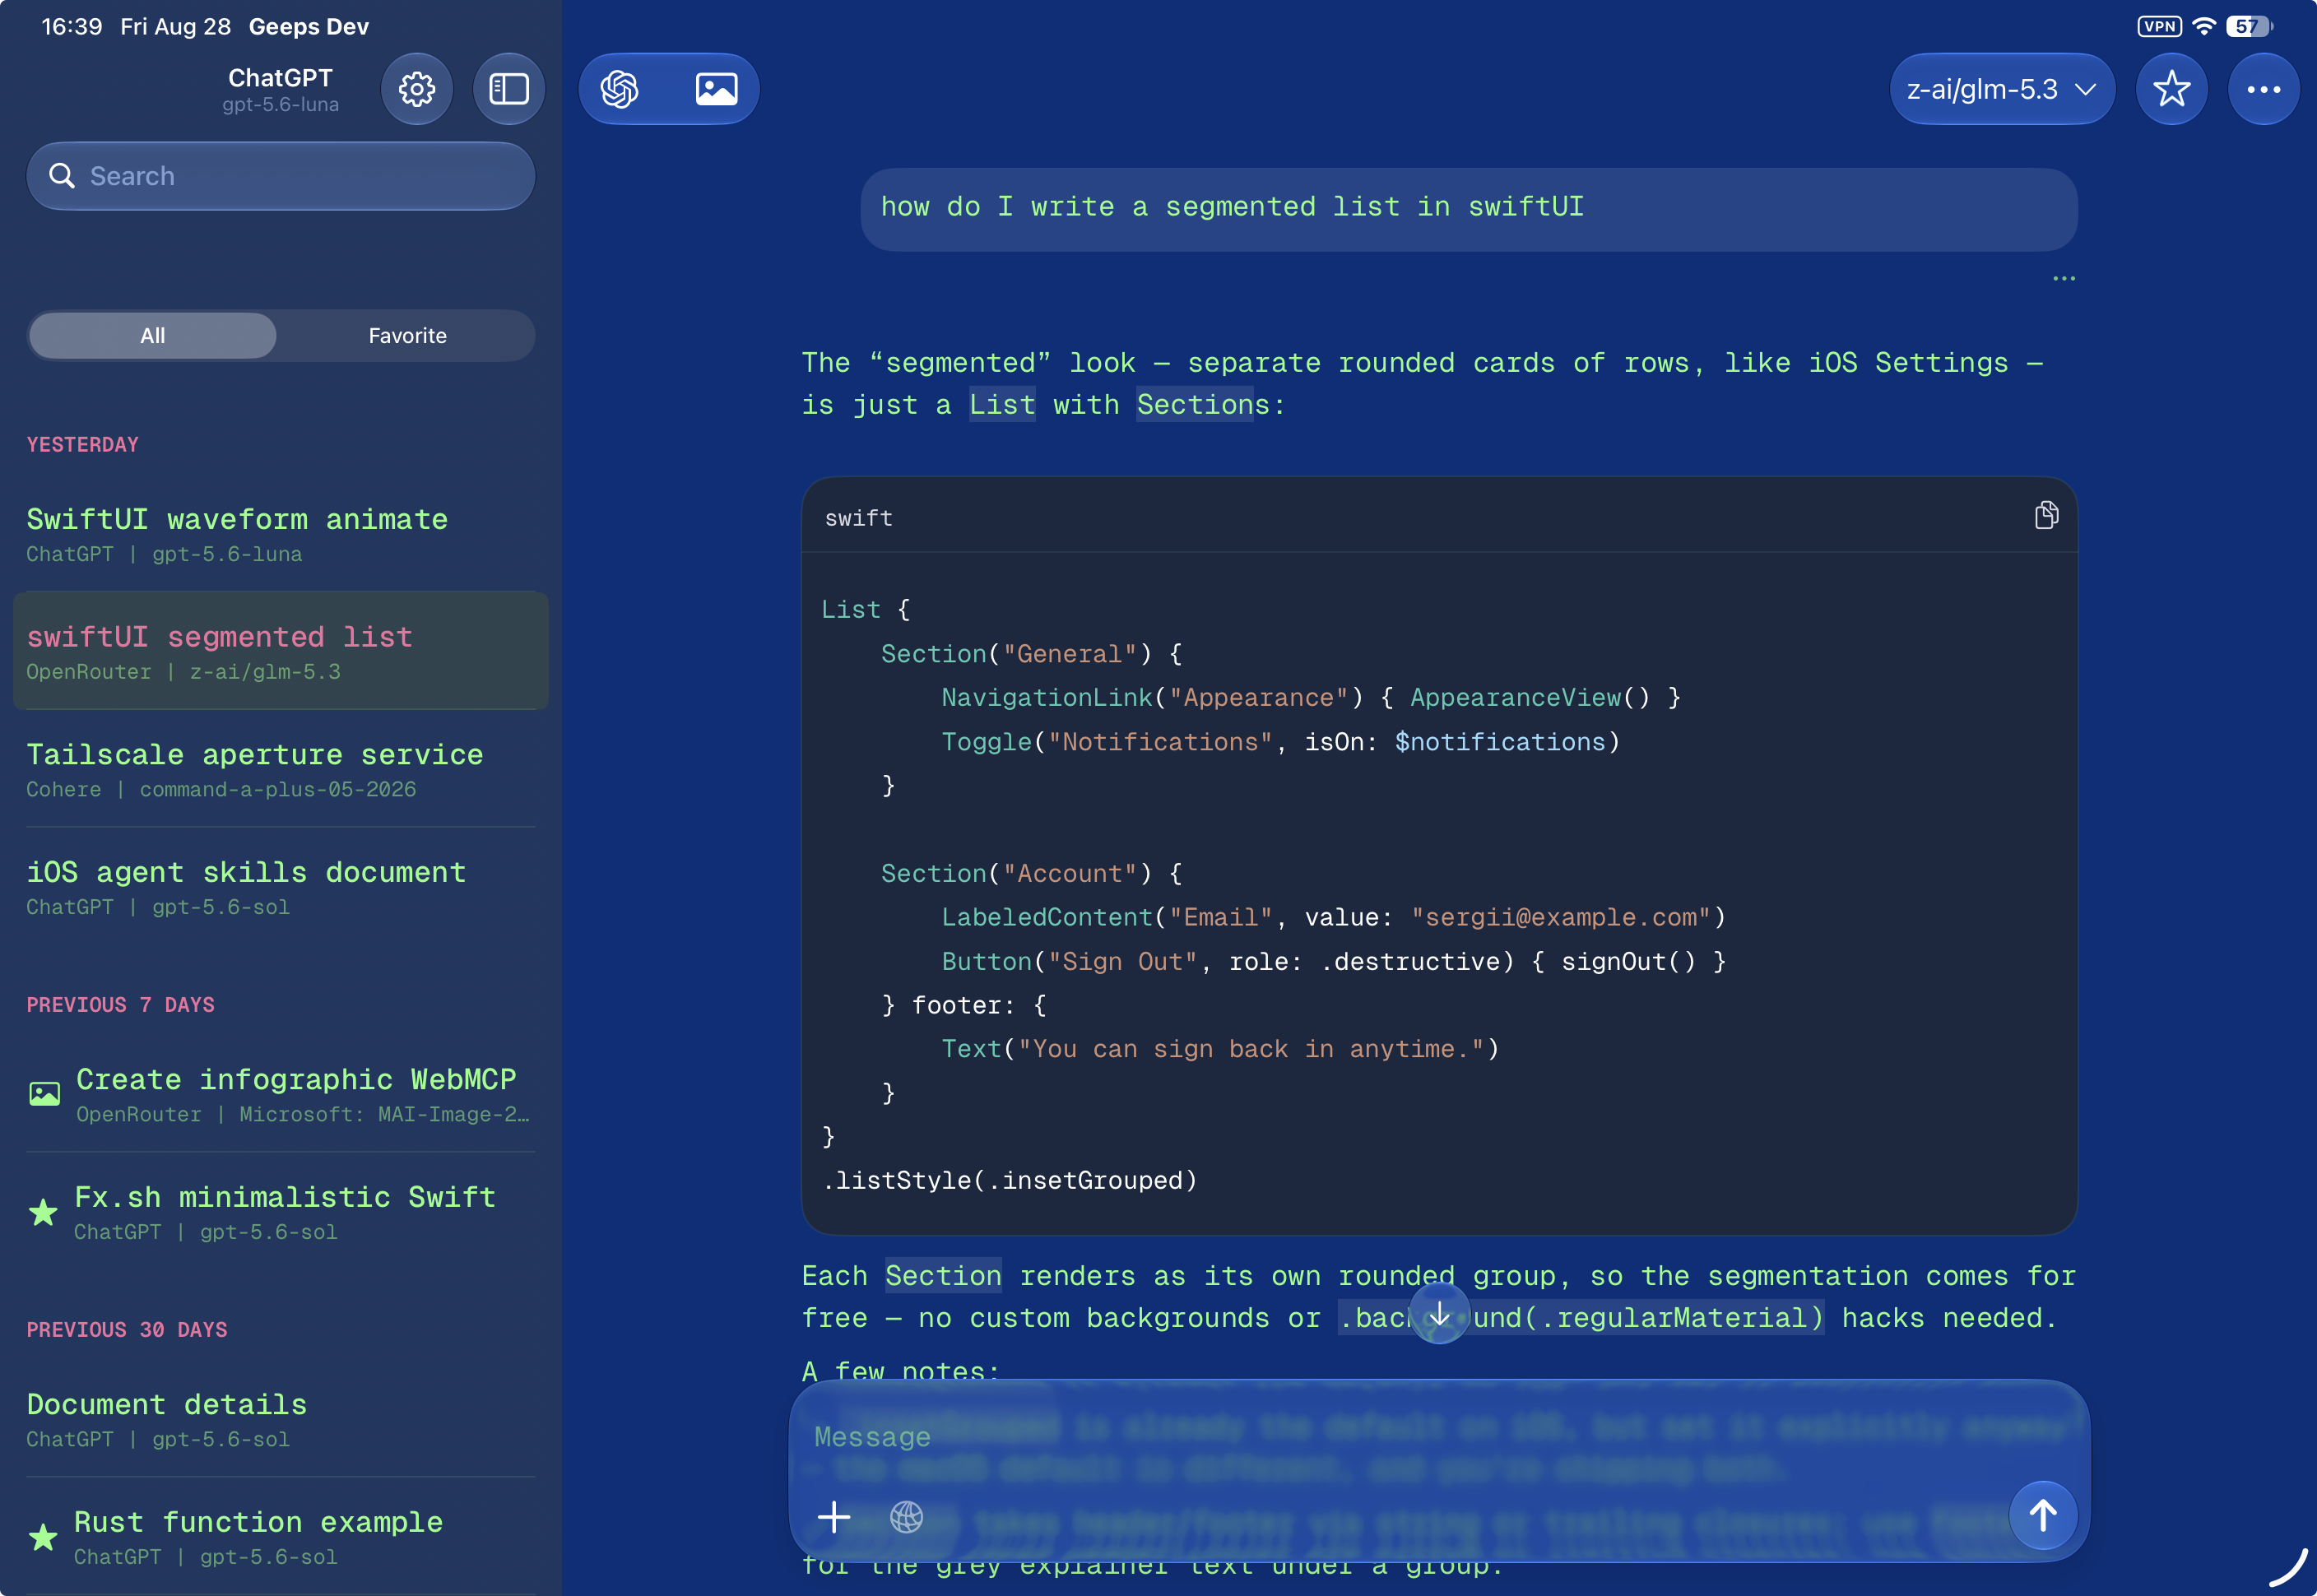
Task: Open Rust function example chat
Action: pyautogui.click(x=281, y=1537)
